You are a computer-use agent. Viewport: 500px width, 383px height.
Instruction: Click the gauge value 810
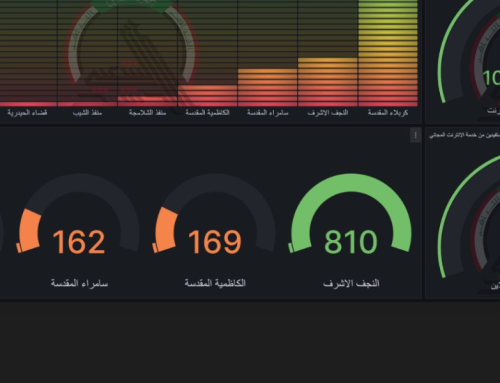coord(351,242)
